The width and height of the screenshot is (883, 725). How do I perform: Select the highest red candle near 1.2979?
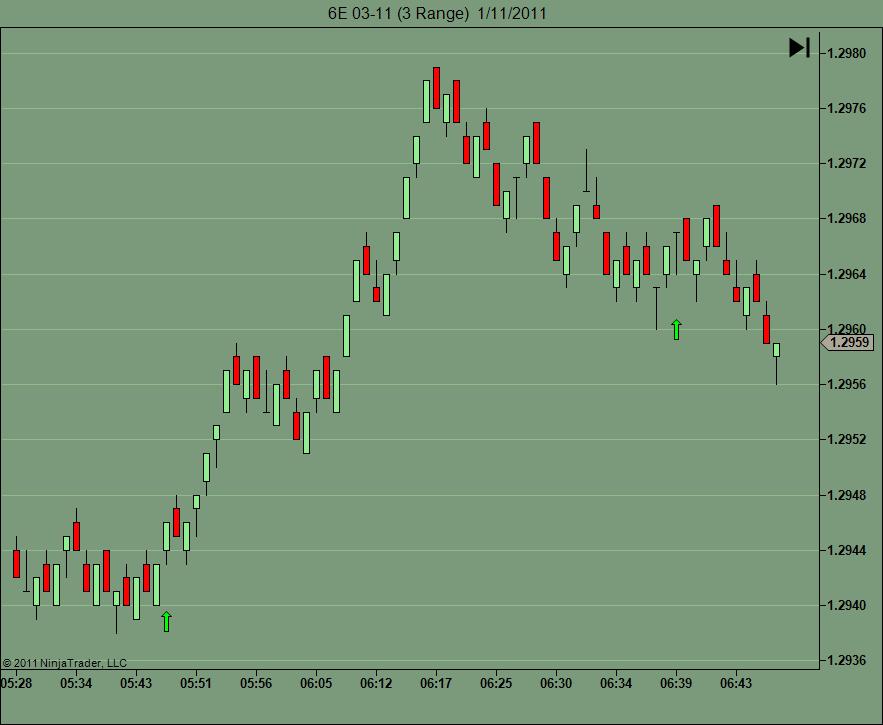(436, 88)
